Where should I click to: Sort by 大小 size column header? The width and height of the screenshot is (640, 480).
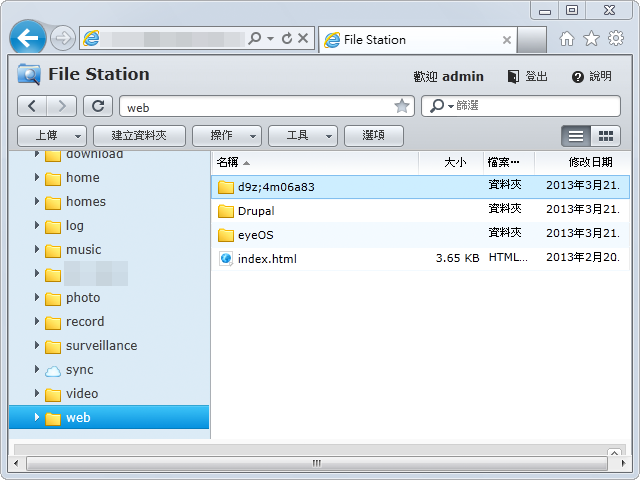[451, 162]
